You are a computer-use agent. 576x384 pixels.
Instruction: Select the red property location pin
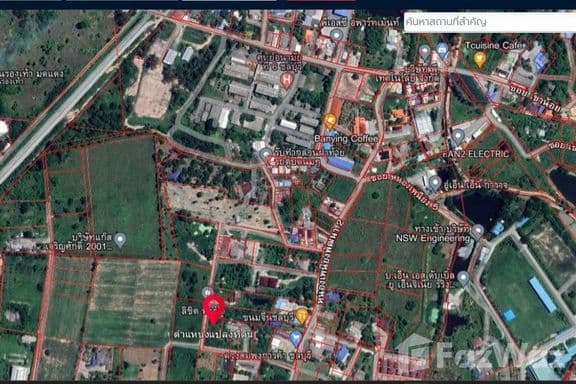(214, 309)
